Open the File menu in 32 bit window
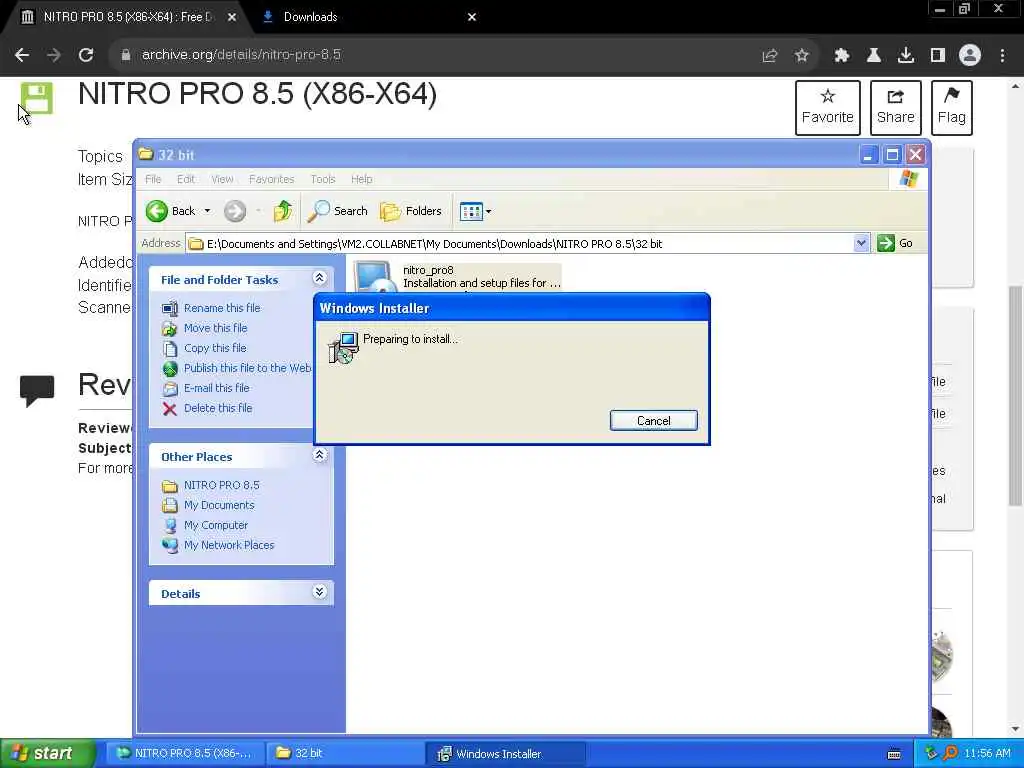 pyautogui.click(x=153, y=179)
